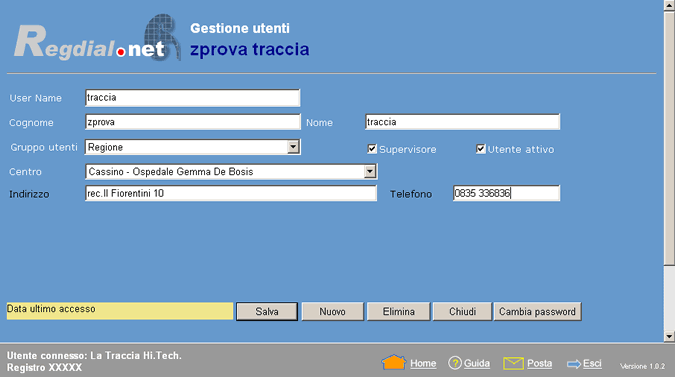Open the Centro dropdown list

point(370,171)
